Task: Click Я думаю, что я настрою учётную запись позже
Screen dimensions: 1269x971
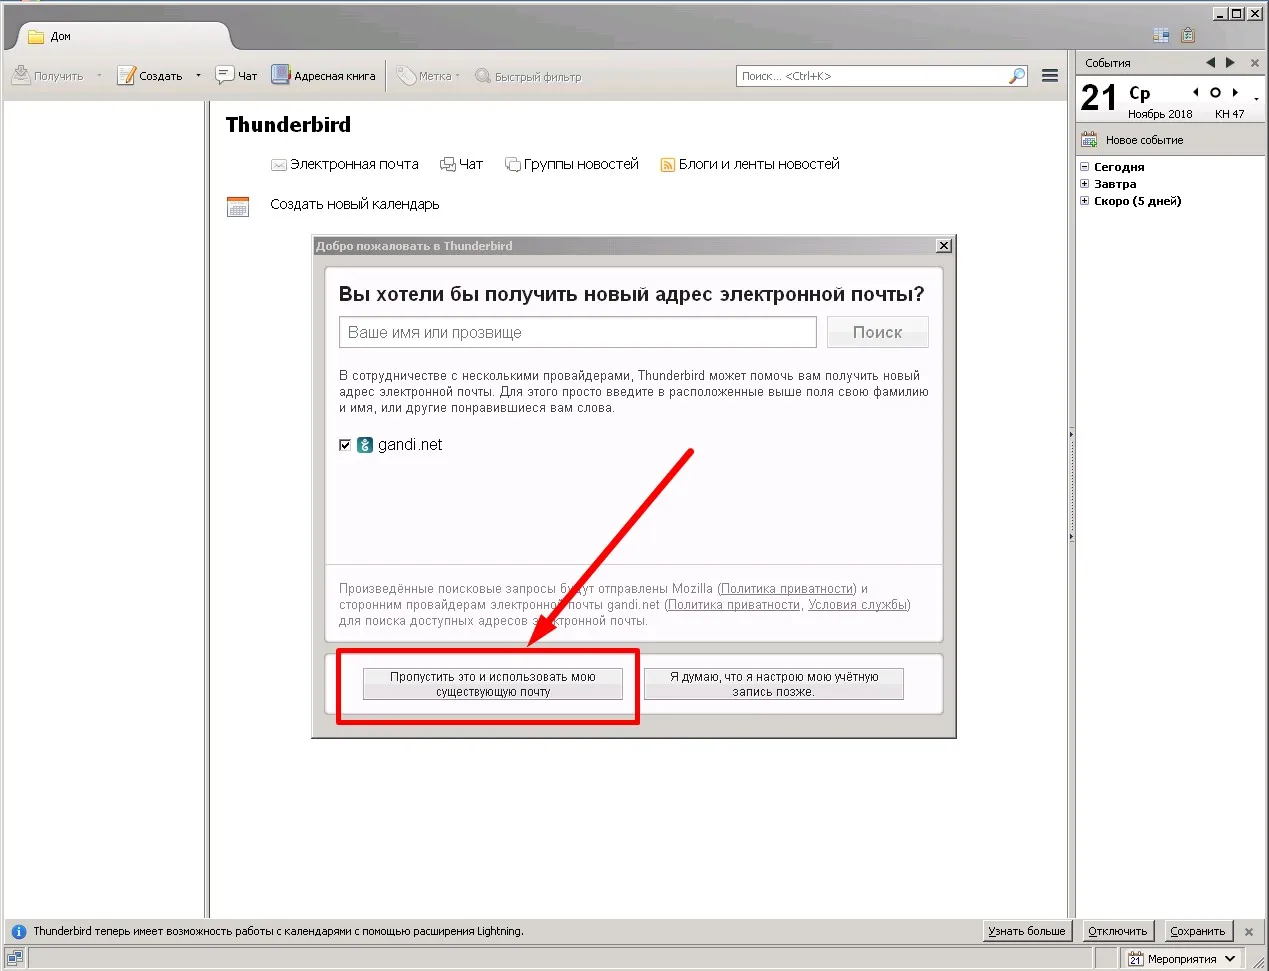Action: [774, 684]
